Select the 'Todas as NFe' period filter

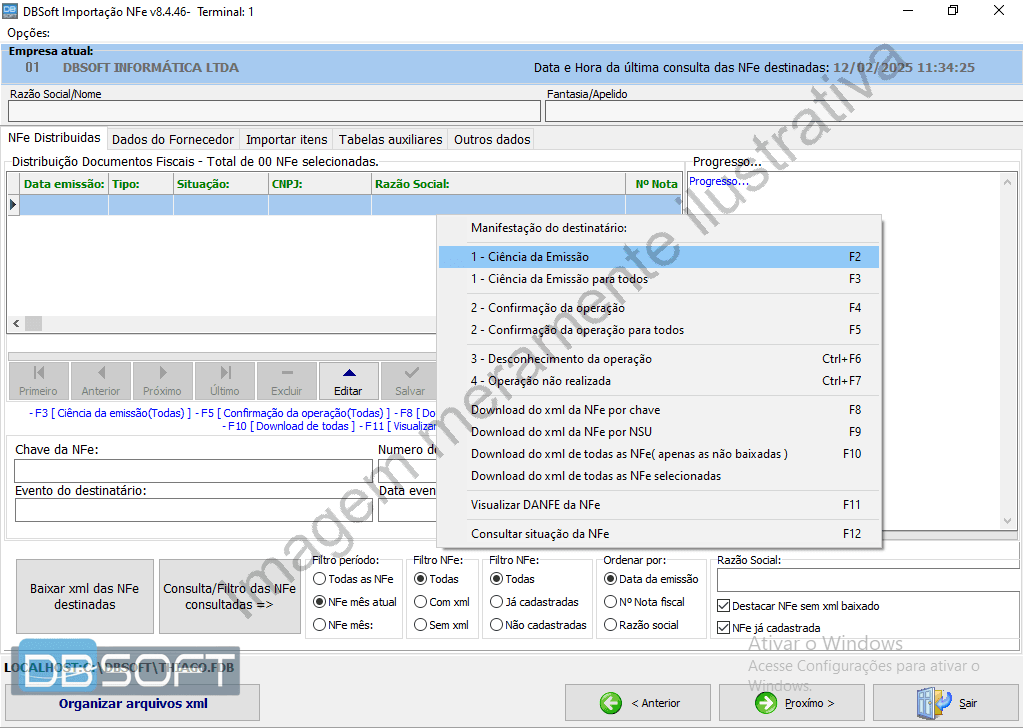click(x=320, y=579)
